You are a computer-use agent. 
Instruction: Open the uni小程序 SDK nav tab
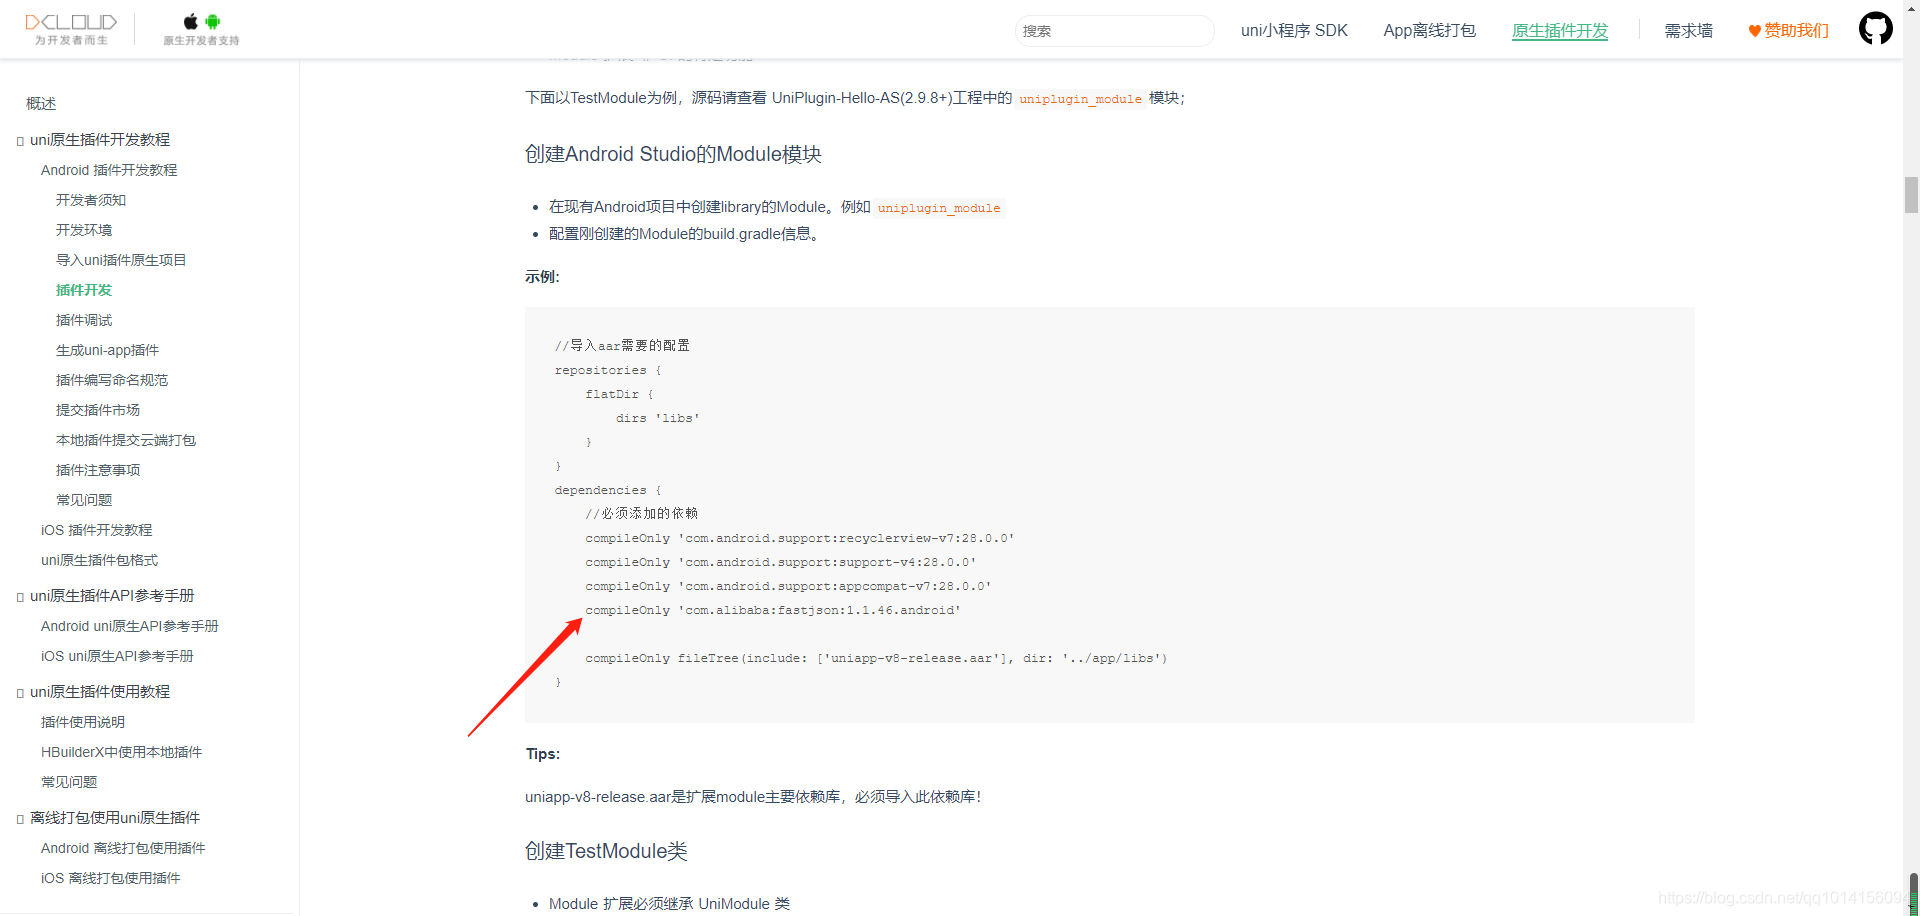[1294, 31]
